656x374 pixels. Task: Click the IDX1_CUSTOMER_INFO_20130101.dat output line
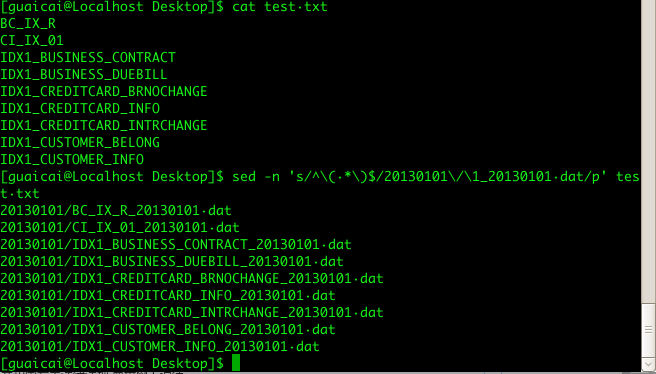[160, 346]
